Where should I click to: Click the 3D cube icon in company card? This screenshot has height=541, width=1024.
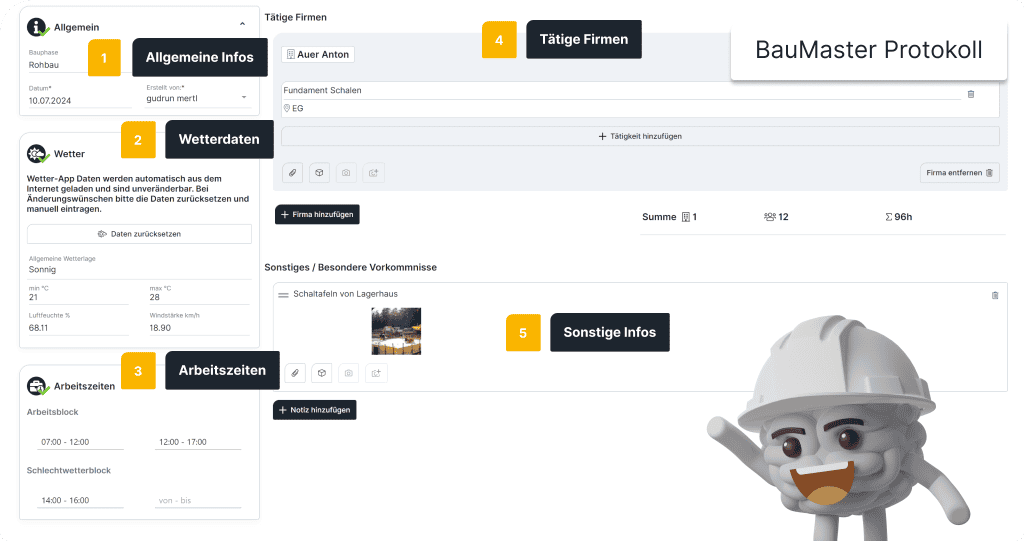pyautogui.click(x=319, y=173)
